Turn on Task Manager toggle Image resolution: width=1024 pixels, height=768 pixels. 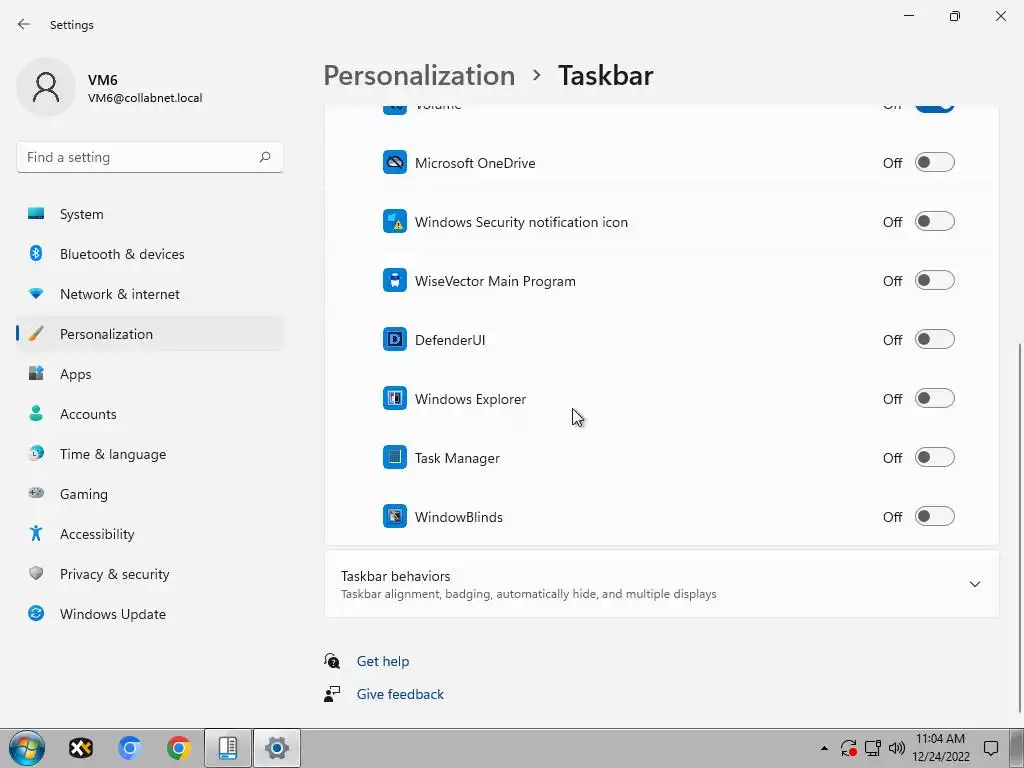click(x=935, y=457)
